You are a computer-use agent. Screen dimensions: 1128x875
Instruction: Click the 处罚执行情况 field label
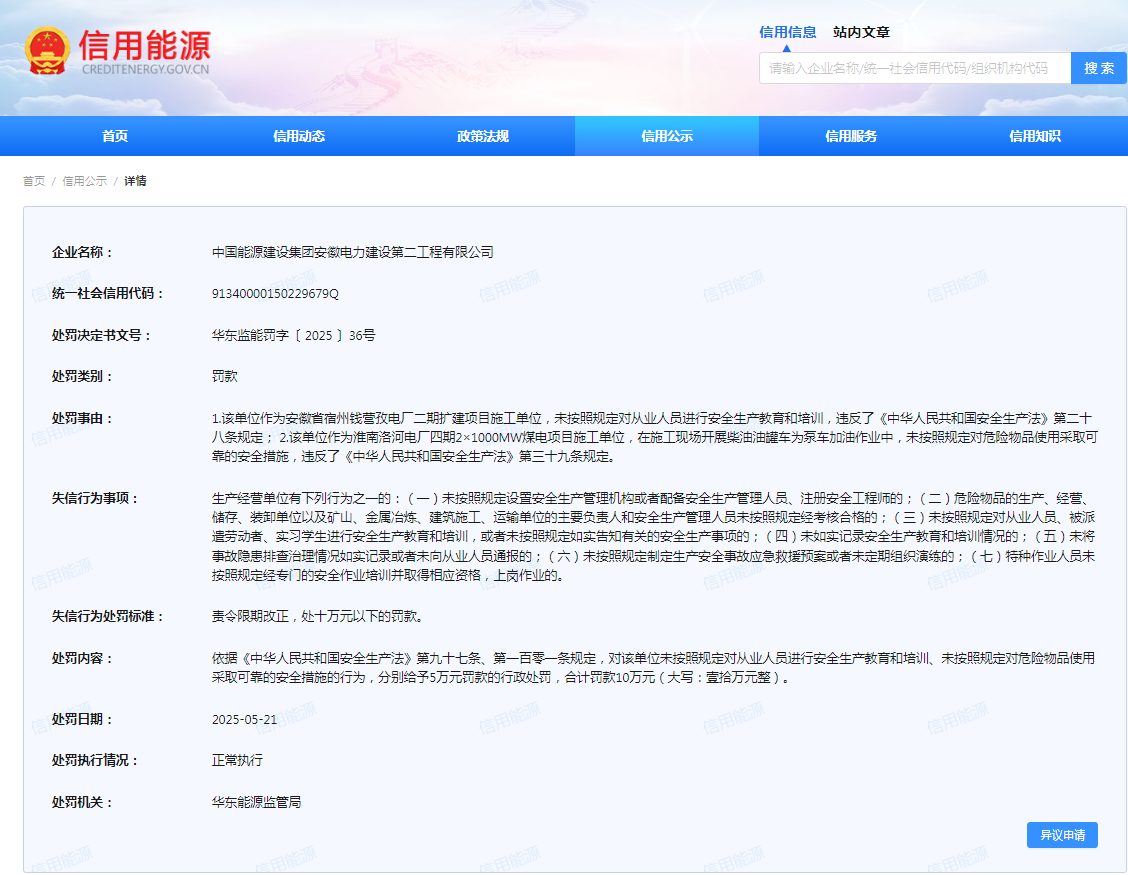coord(95,761)
